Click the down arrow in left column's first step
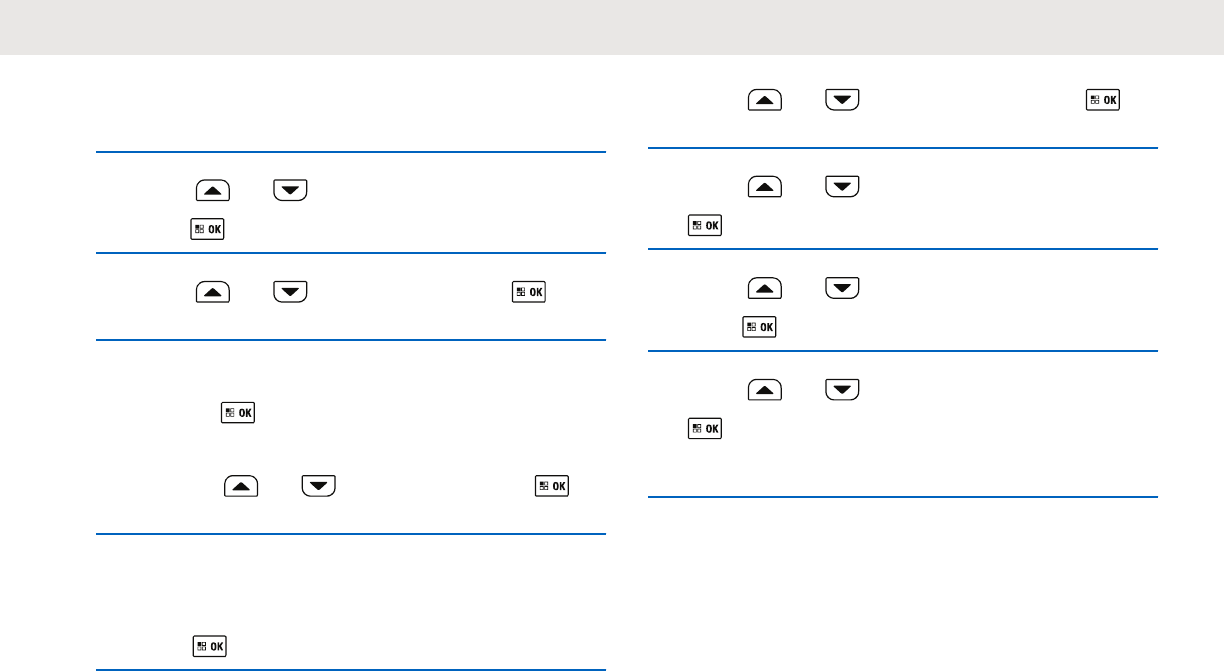 tap(290, 189)
